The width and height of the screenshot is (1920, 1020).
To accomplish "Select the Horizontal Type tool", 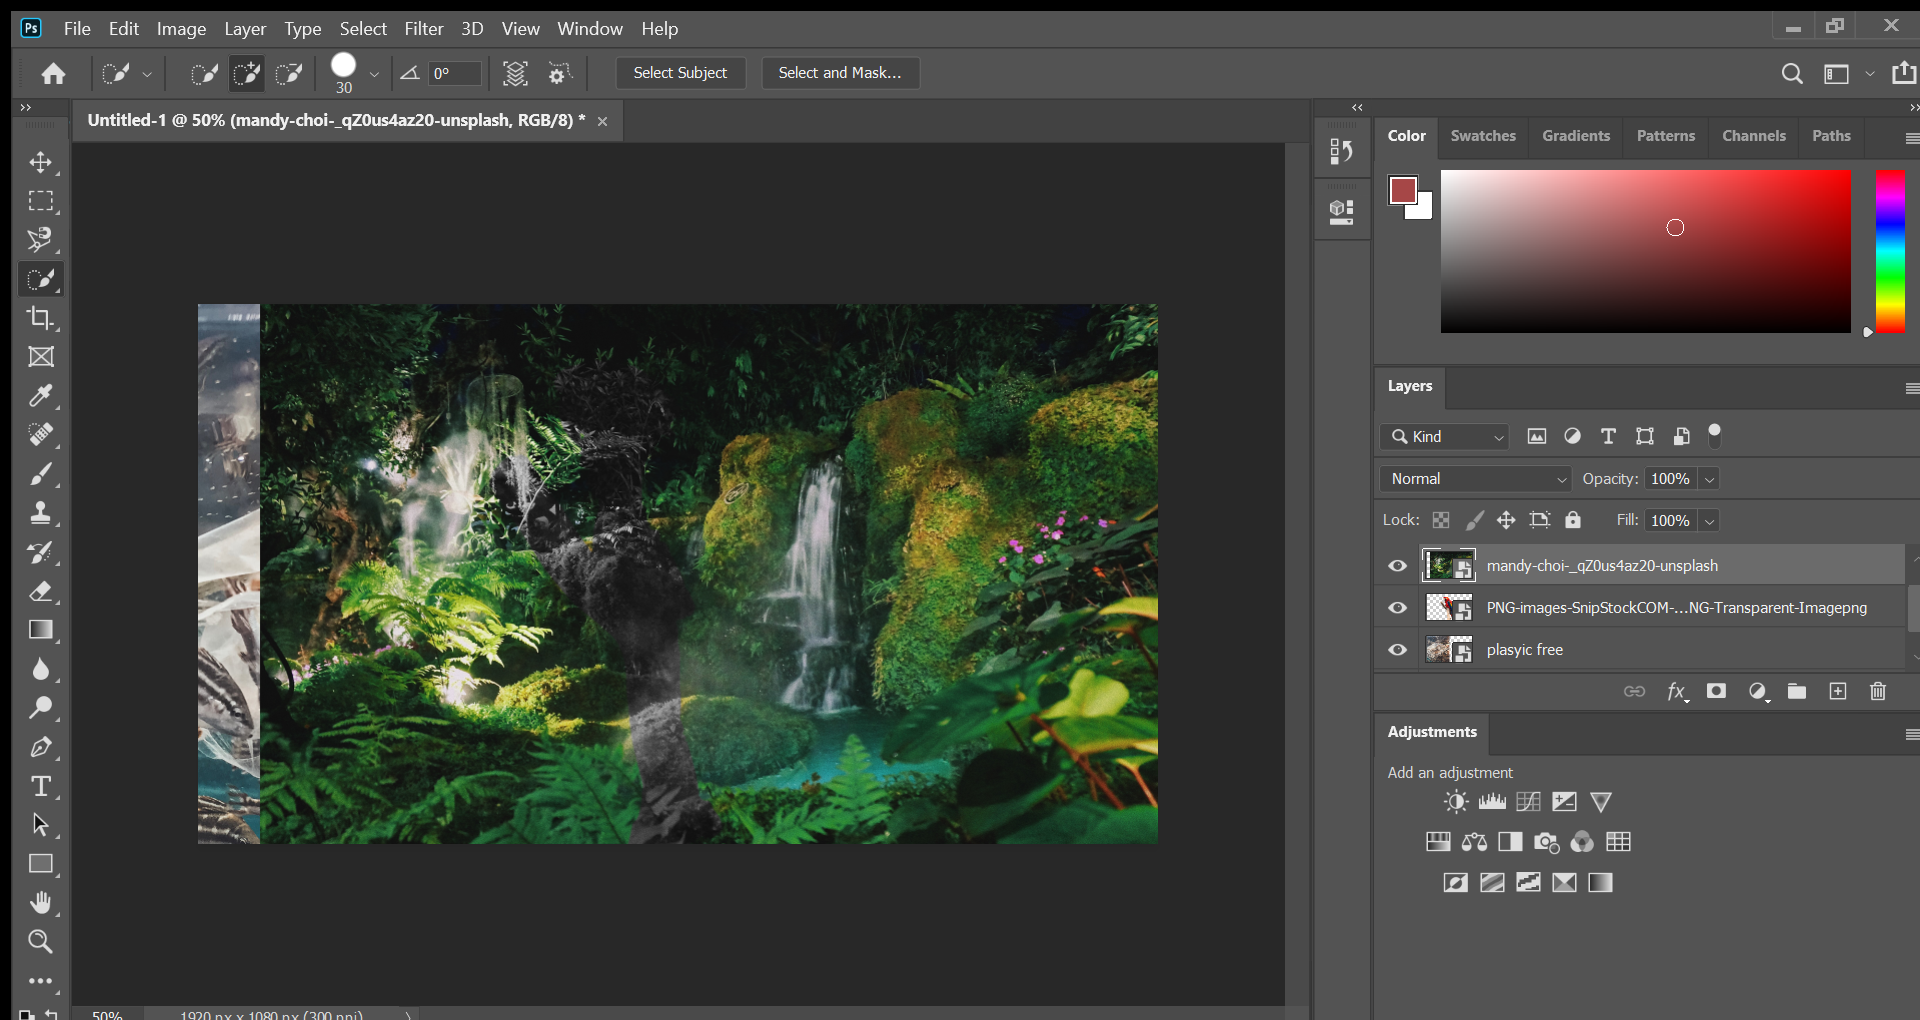I will tap(40, 786).
